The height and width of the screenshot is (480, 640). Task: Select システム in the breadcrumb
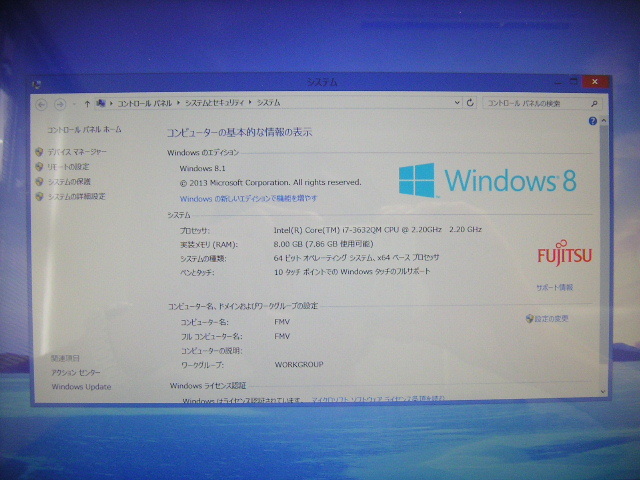point(268,103)
